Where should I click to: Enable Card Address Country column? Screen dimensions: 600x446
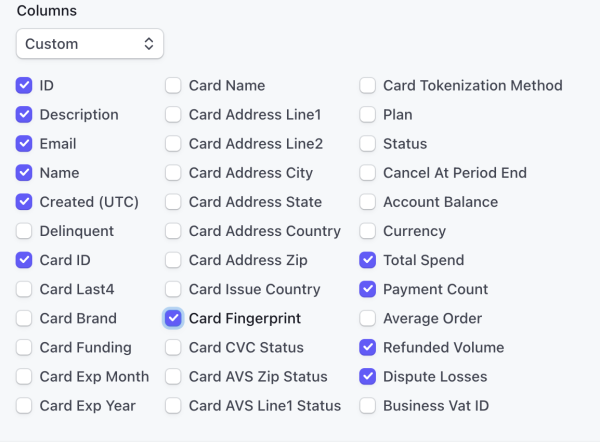pyautogui.click(x=173, y=231)
